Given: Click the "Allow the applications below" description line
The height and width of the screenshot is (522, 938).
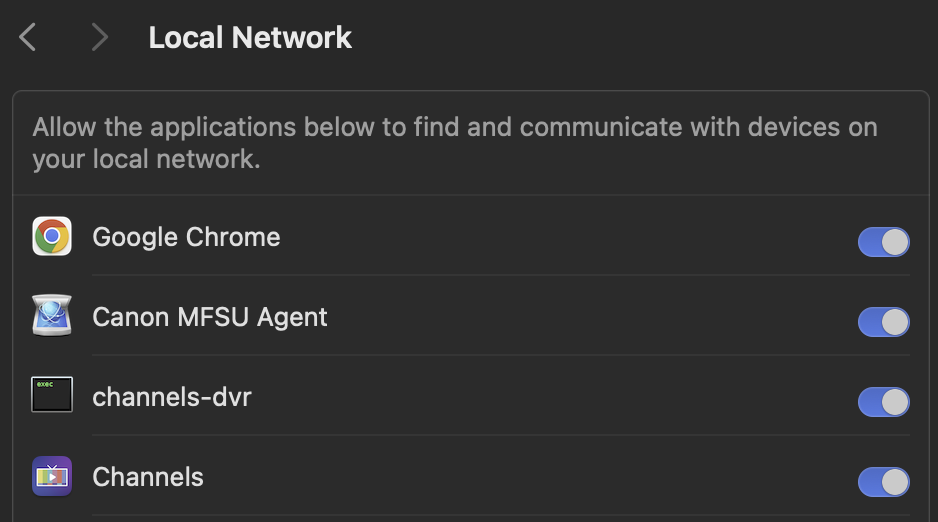Looking at the screenshot, I should point(455,128).
